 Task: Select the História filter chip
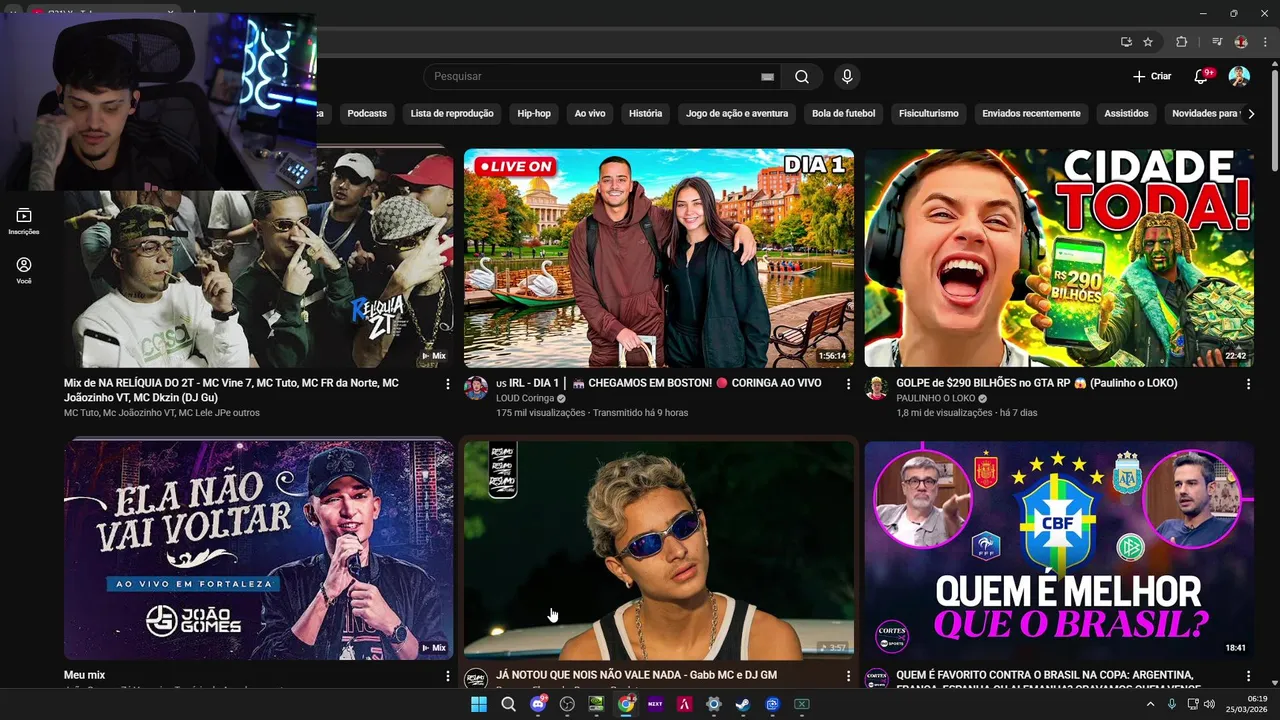pyautogui.click(x=645, y=114)
